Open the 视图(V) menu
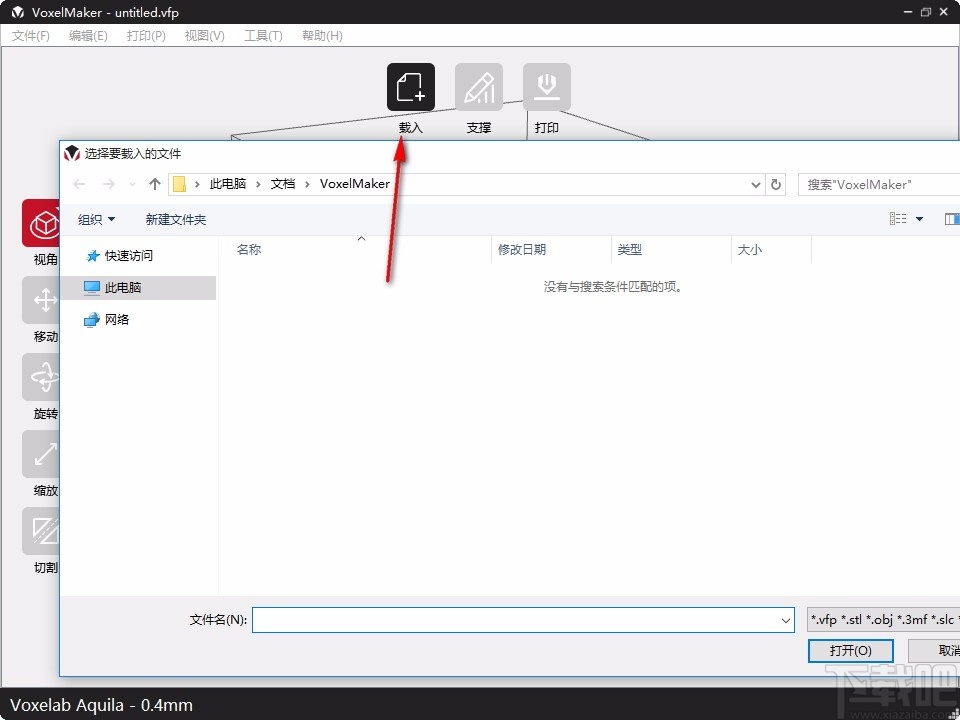This screenshot has width=960, height=720. [x=204, y=36]
